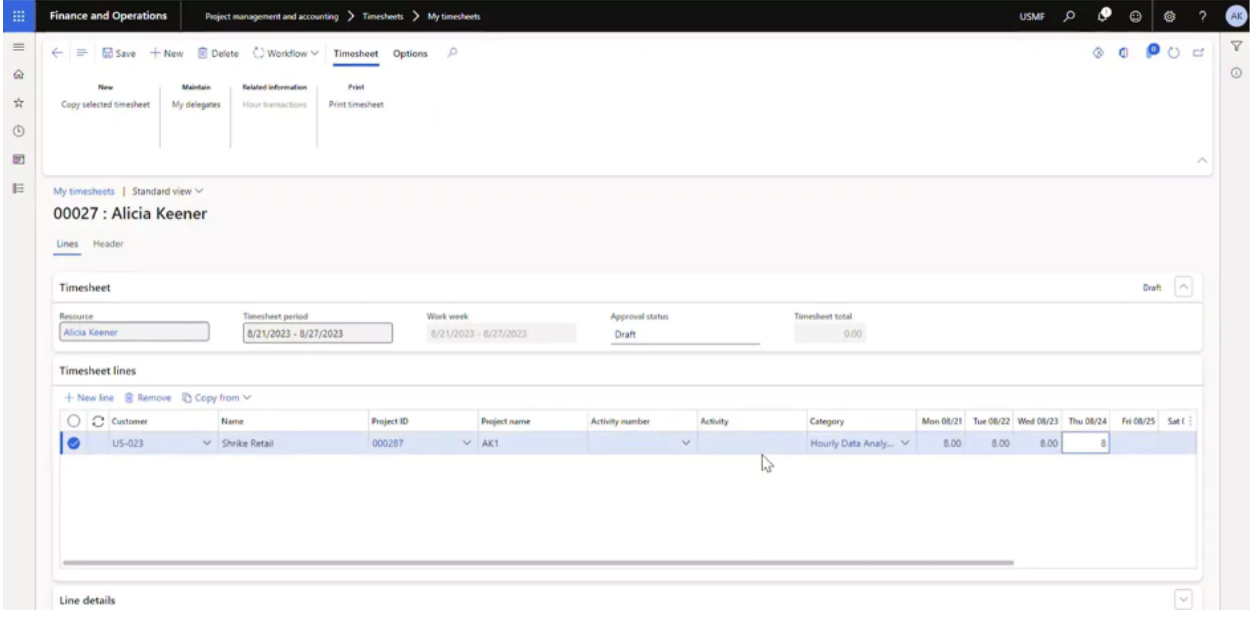1258x620 pixels.
Task: Click Timesheets in the breadcrumb
Action: 382,16
